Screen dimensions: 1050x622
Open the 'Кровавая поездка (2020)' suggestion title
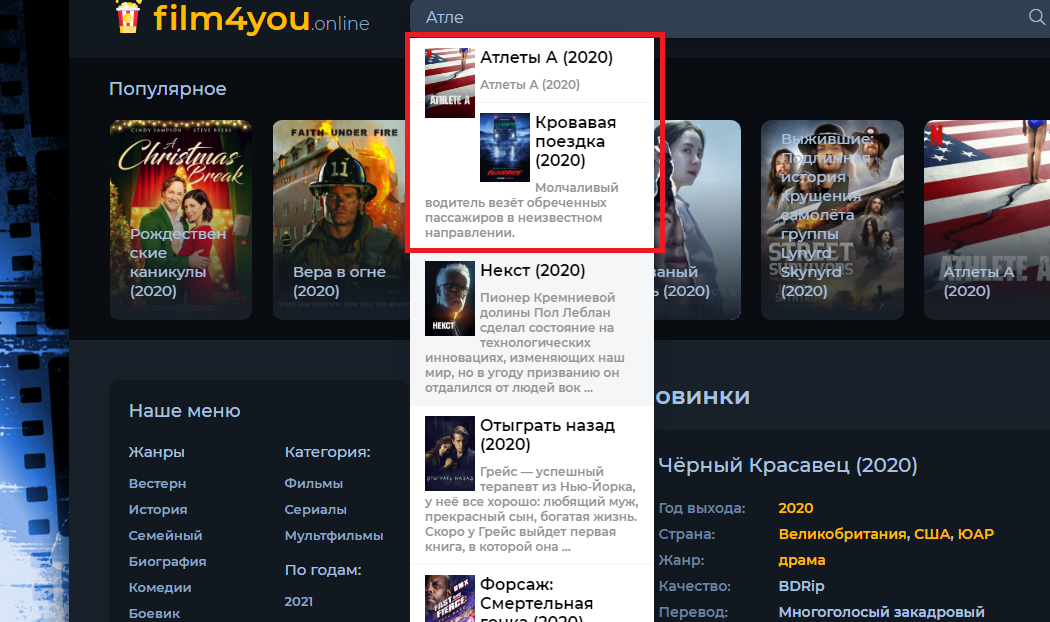click(575, 141)
